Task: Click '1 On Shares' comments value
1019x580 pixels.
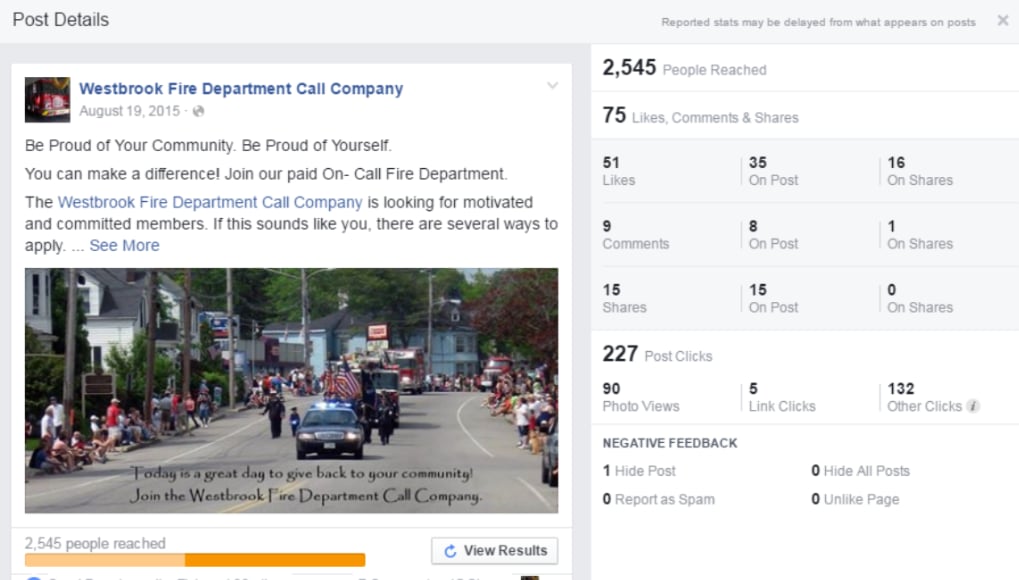Action: (x=920, y=235)
